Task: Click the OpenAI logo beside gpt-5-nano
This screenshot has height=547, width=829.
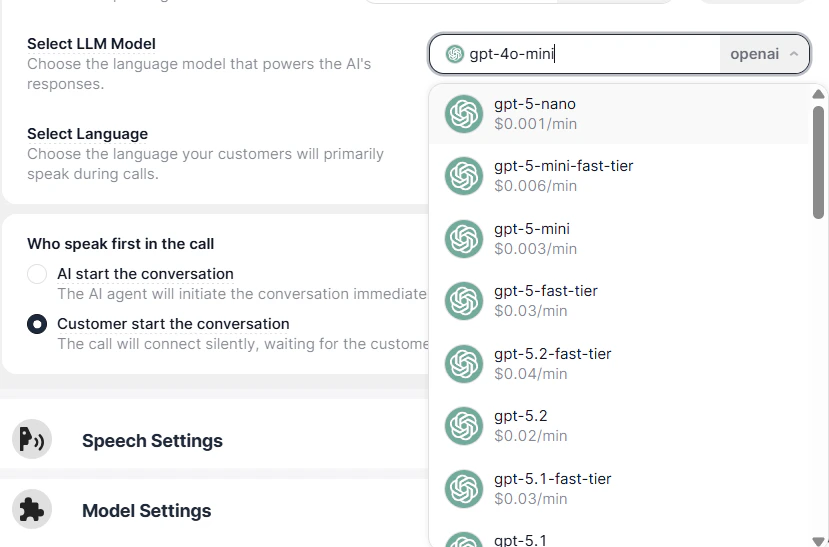Action: click(464, 114)
